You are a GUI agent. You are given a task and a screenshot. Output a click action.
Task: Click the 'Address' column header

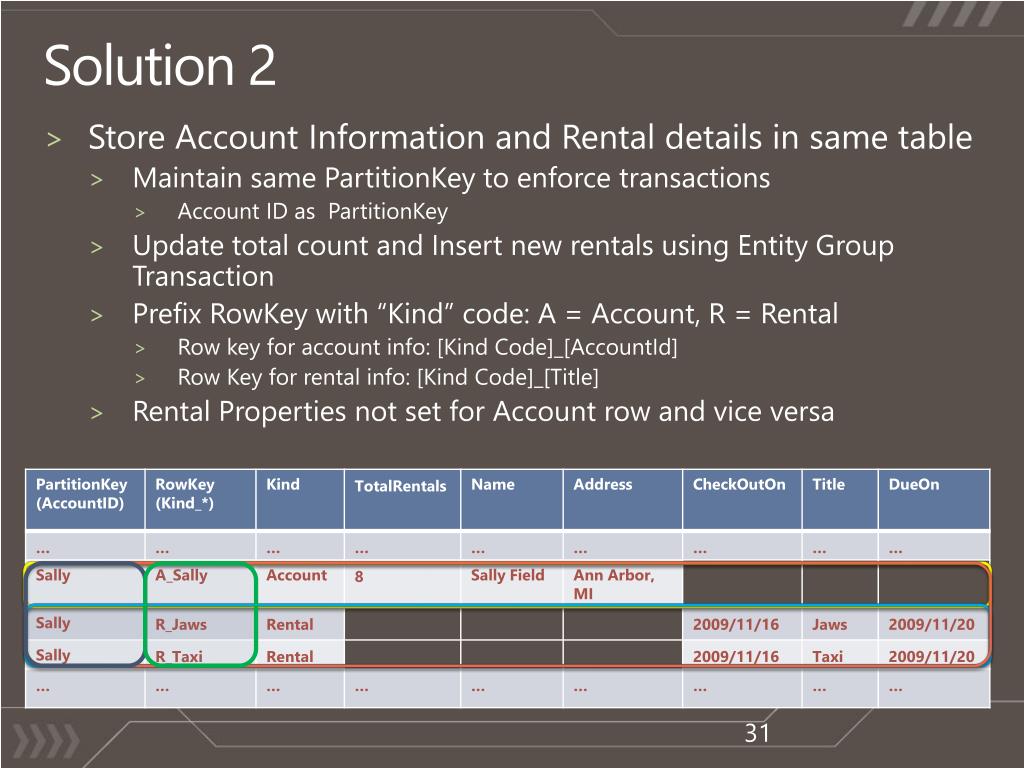tap(622, 499)
